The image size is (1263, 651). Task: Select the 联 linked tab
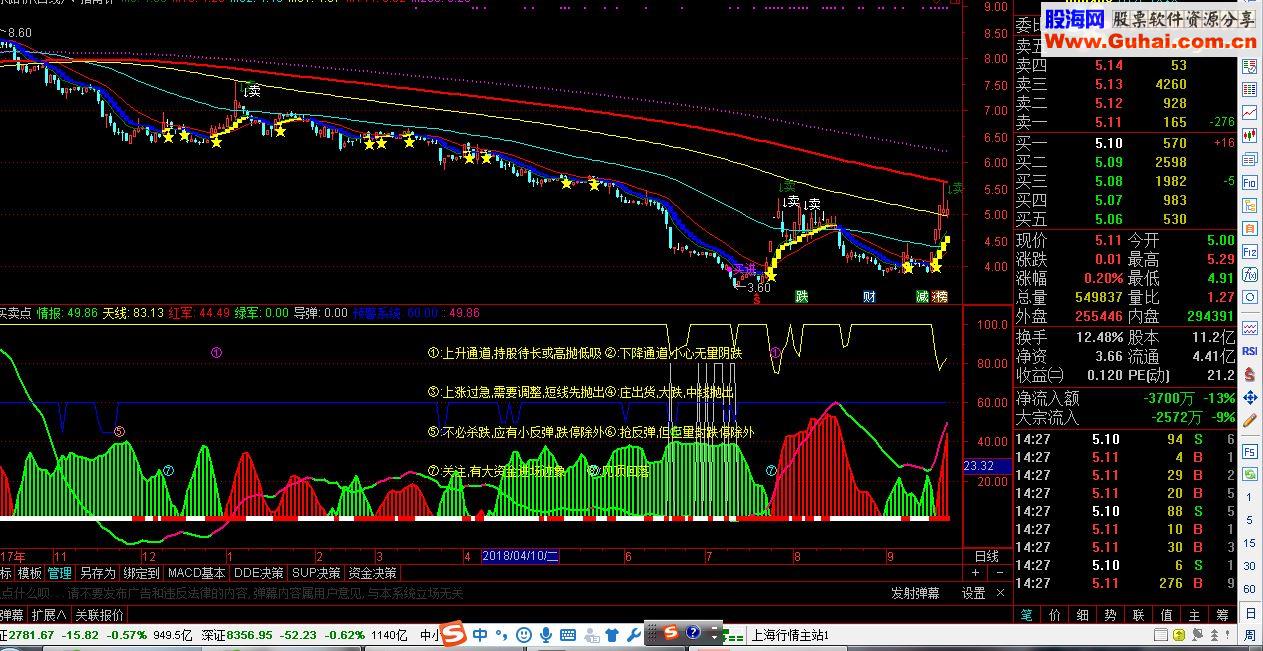pos(1138,615)
